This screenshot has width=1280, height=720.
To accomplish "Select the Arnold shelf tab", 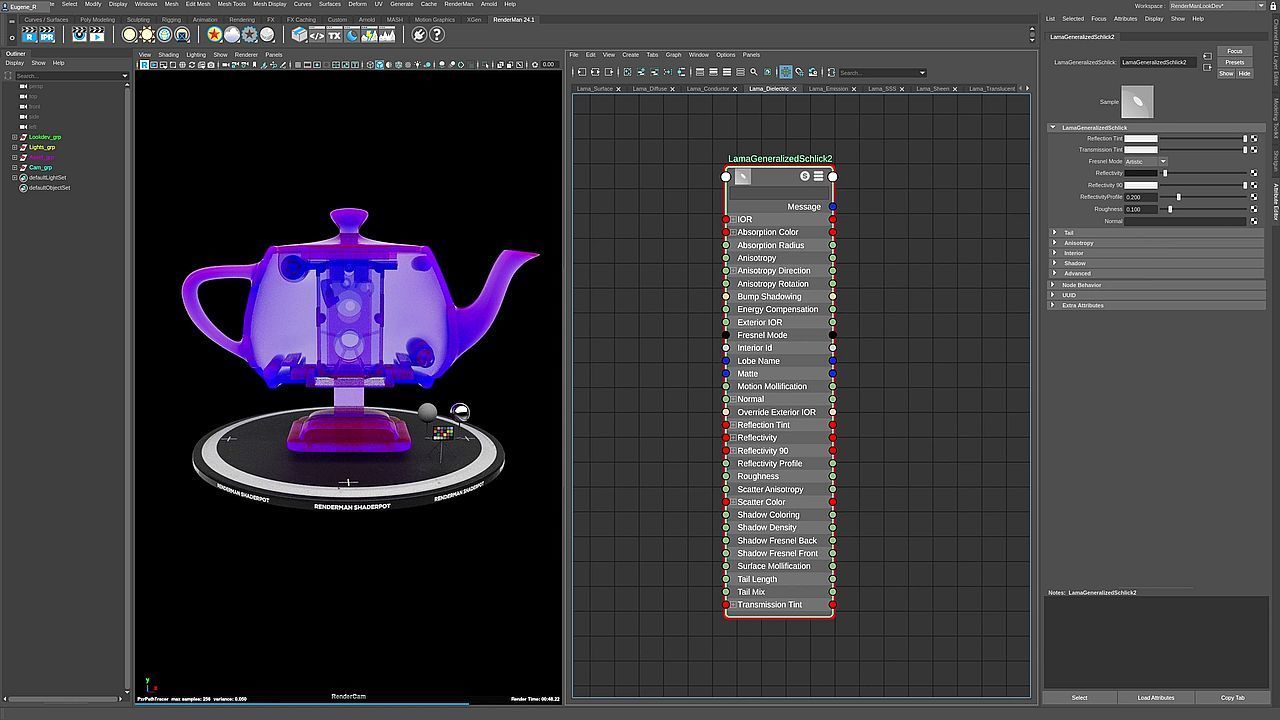I will (367, 19).
